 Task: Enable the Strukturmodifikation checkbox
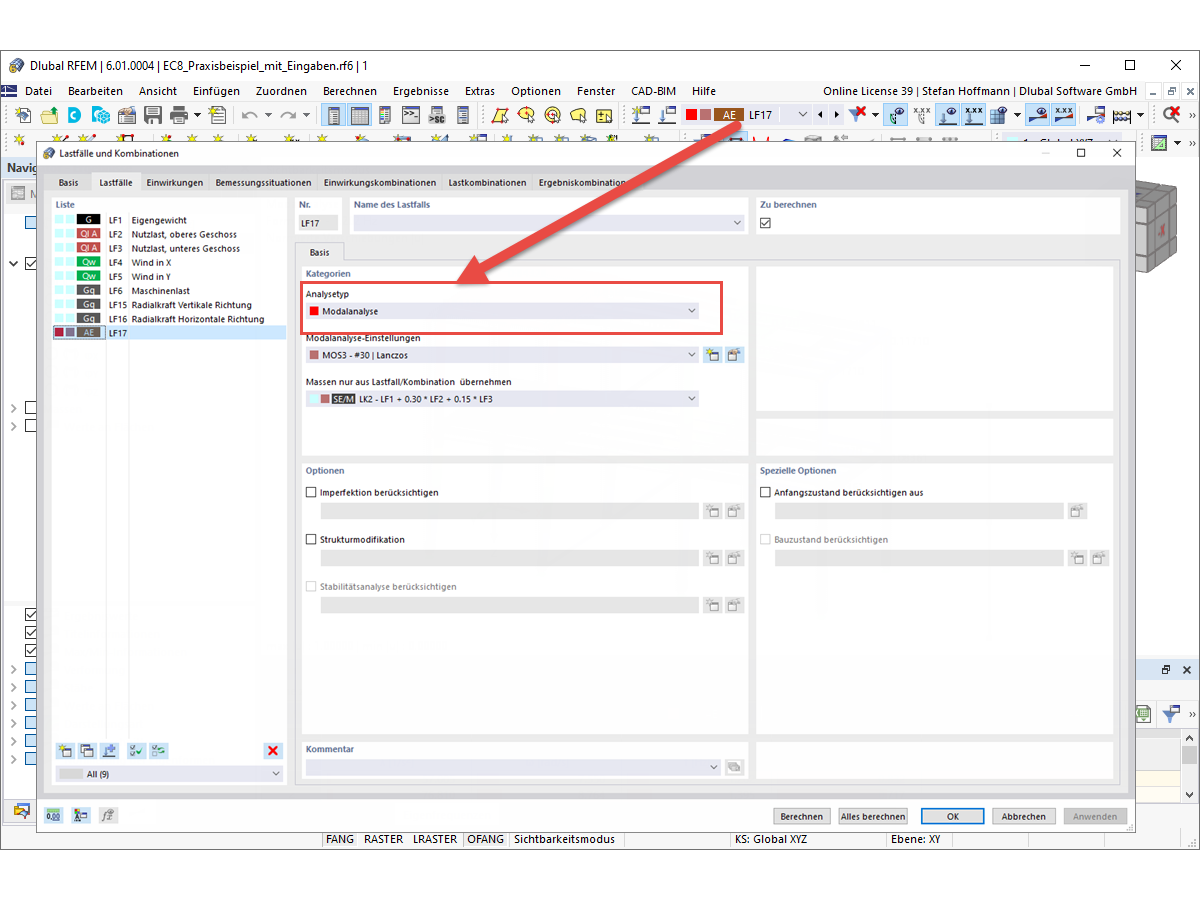coord(310,539)
